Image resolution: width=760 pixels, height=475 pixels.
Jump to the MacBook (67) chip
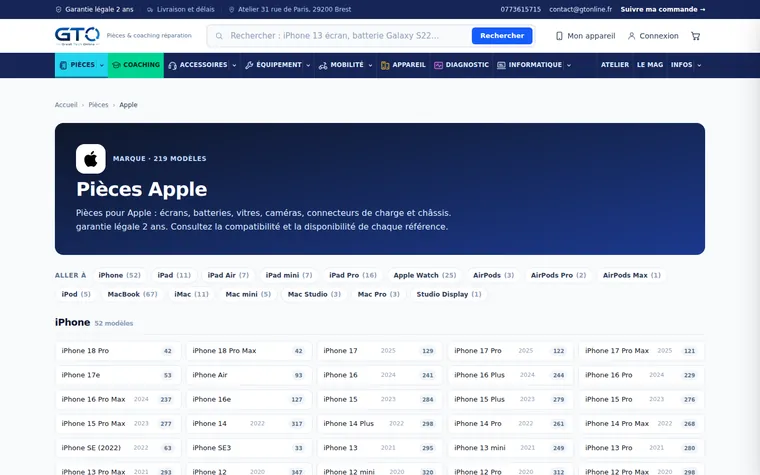click(132, 294)
